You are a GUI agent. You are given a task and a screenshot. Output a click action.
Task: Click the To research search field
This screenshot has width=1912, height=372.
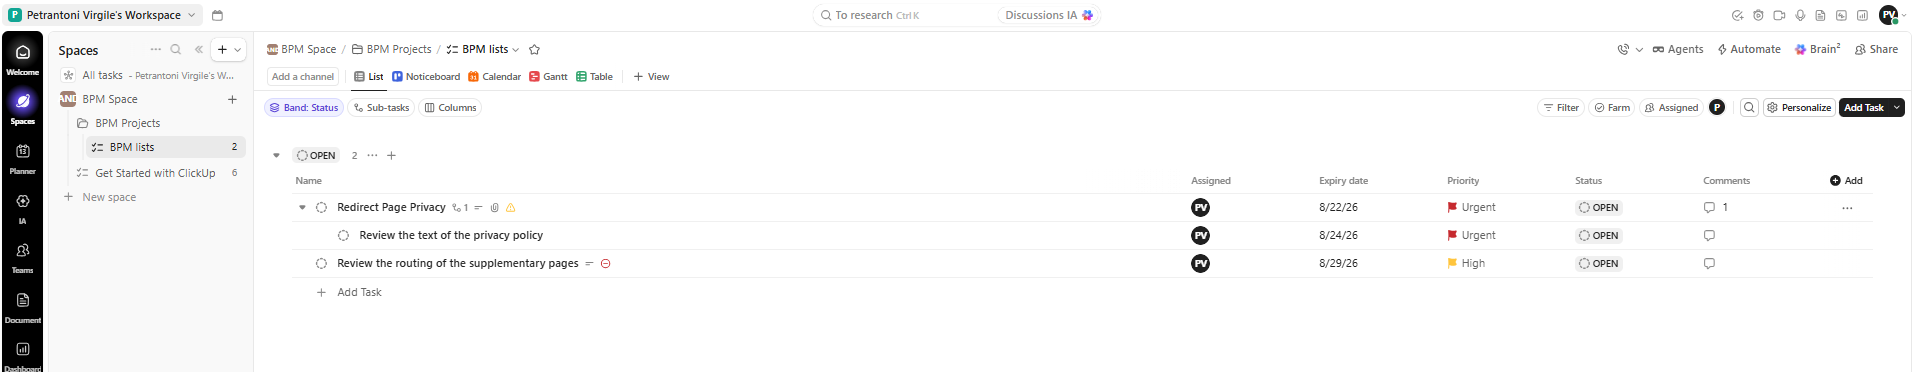pyautogui.click(x=904, y=15)
